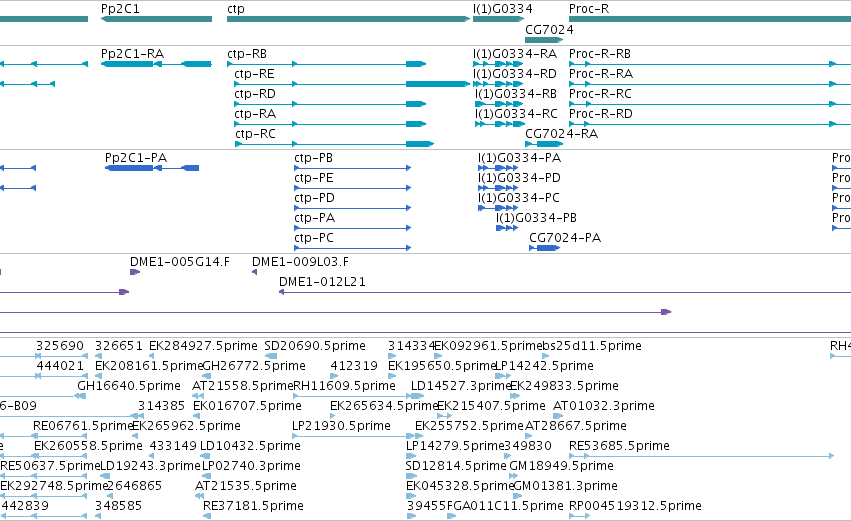The image size is (851, 521).
Task: Select the Pp2C1-PA protein label
Action: (x=136, y=158)
